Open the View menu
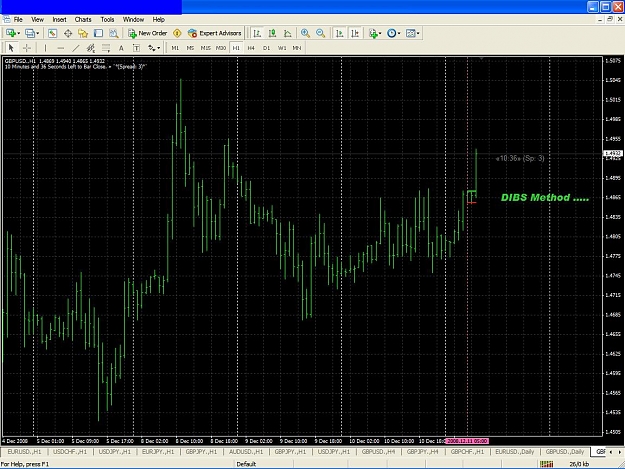Image resolution: width=625 pixels, height=469 pixels. (37, 20)
